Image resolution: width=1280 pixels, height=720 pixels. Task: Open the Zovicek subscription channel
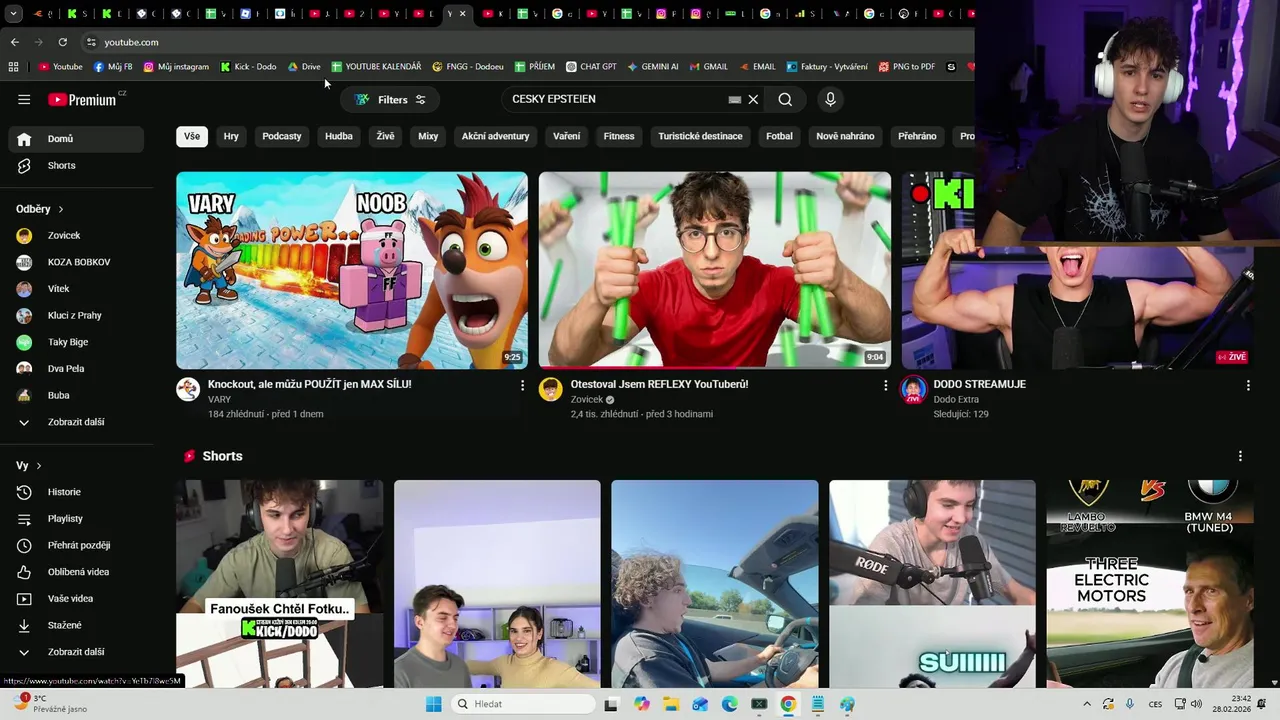(x=76, y=235)
